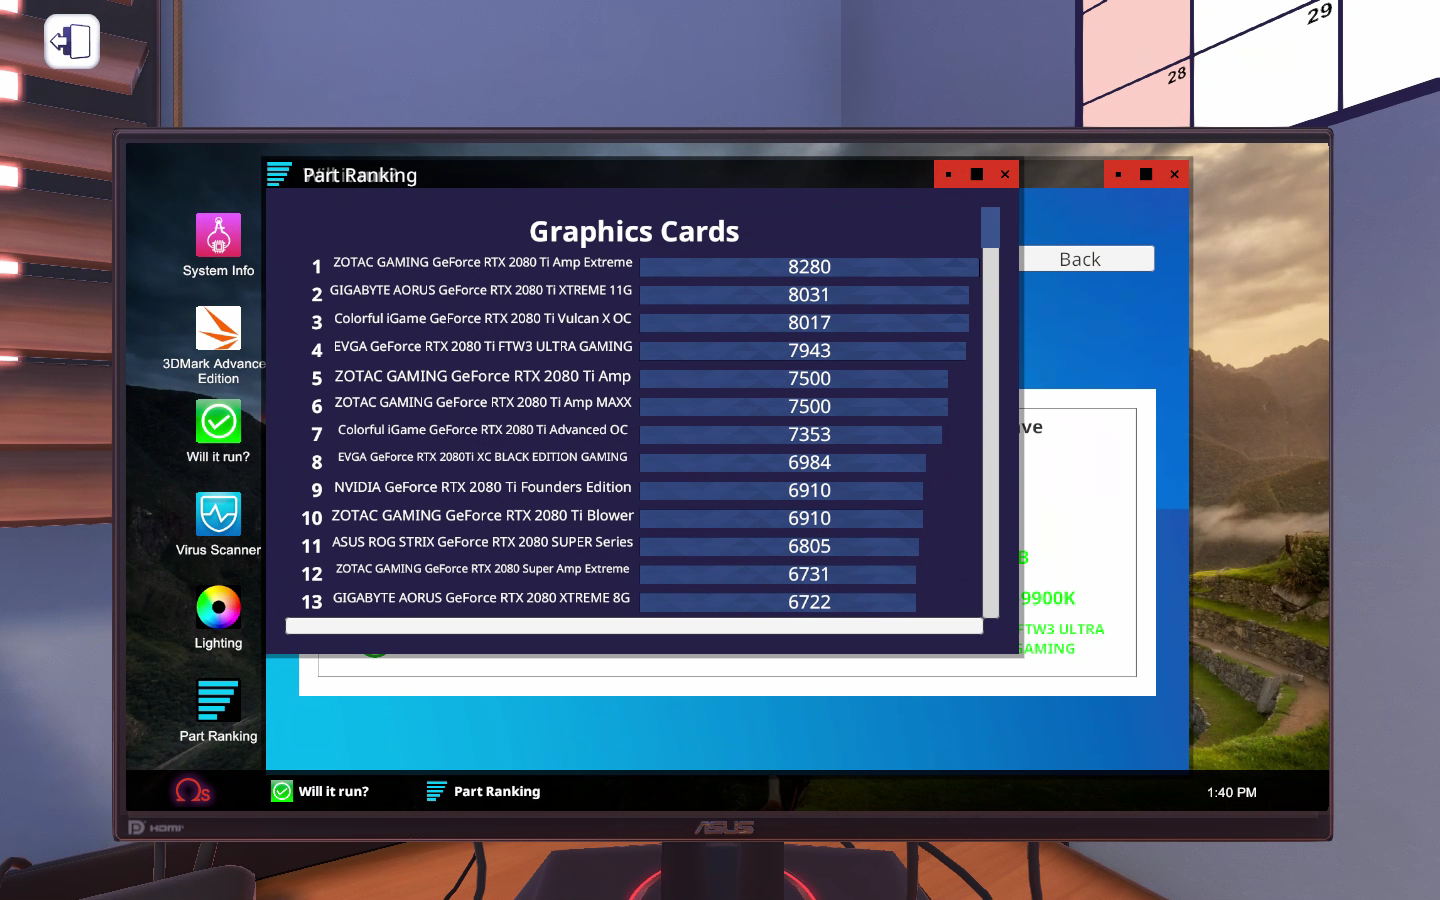
Task: Click the OmegaOS start logo
Action: (192, 792)
